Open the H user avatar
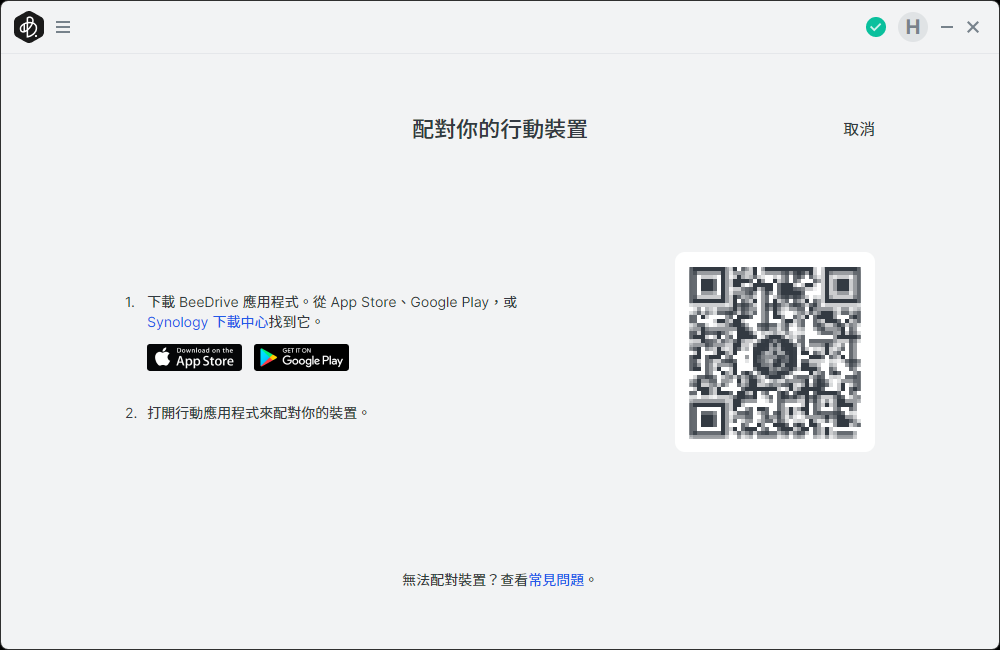 click(x=912, y=28)
